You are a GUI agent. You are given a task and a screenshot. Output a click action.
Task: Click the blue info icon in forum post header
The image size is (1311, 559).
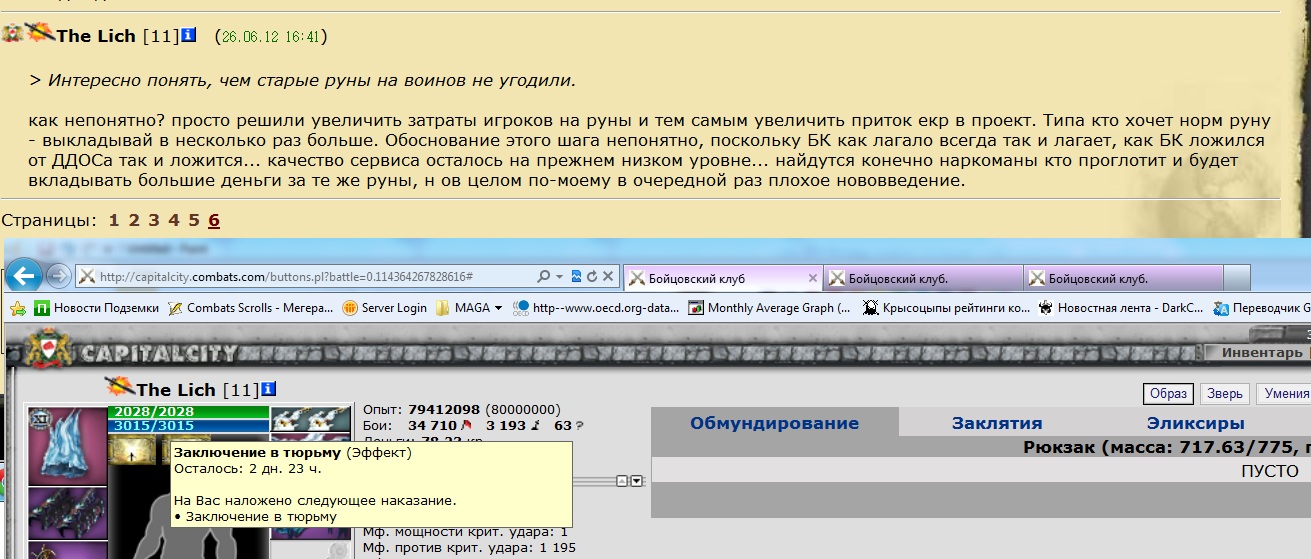(189, 35)
